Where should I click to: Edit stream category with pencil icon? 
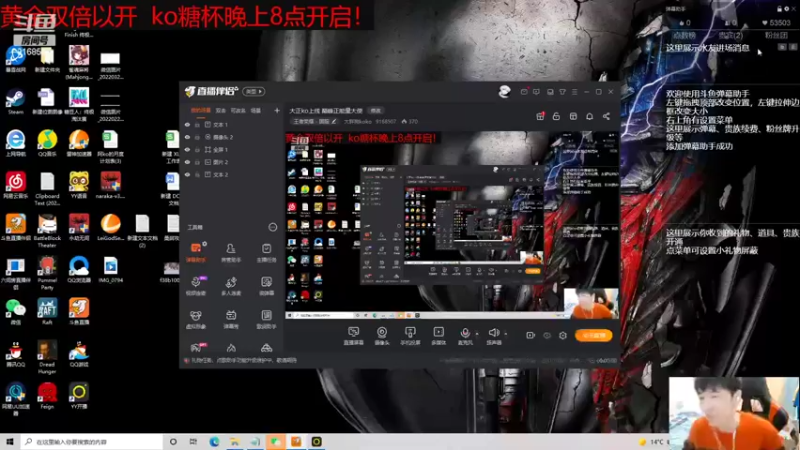pyautogui.click(x=334, y=121)
